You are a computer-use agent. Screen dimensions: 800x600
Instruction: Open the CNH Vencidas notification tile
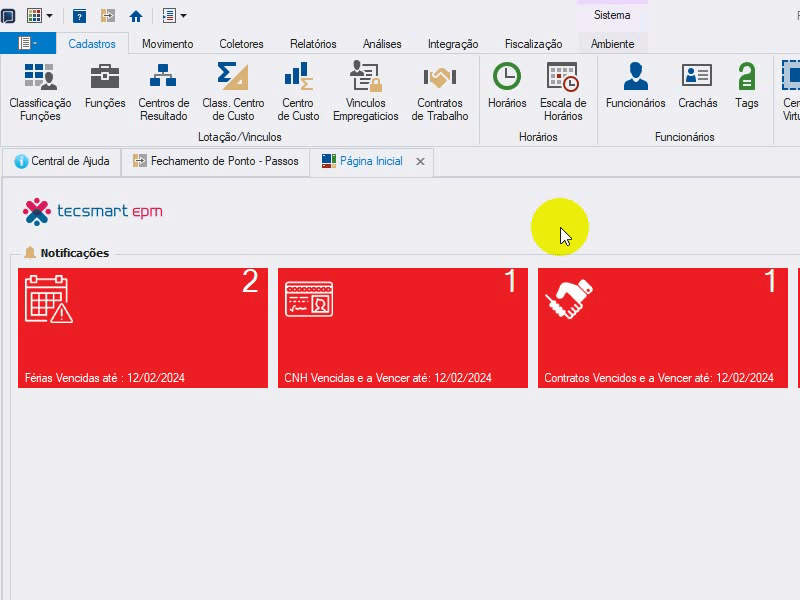[403, 328]
